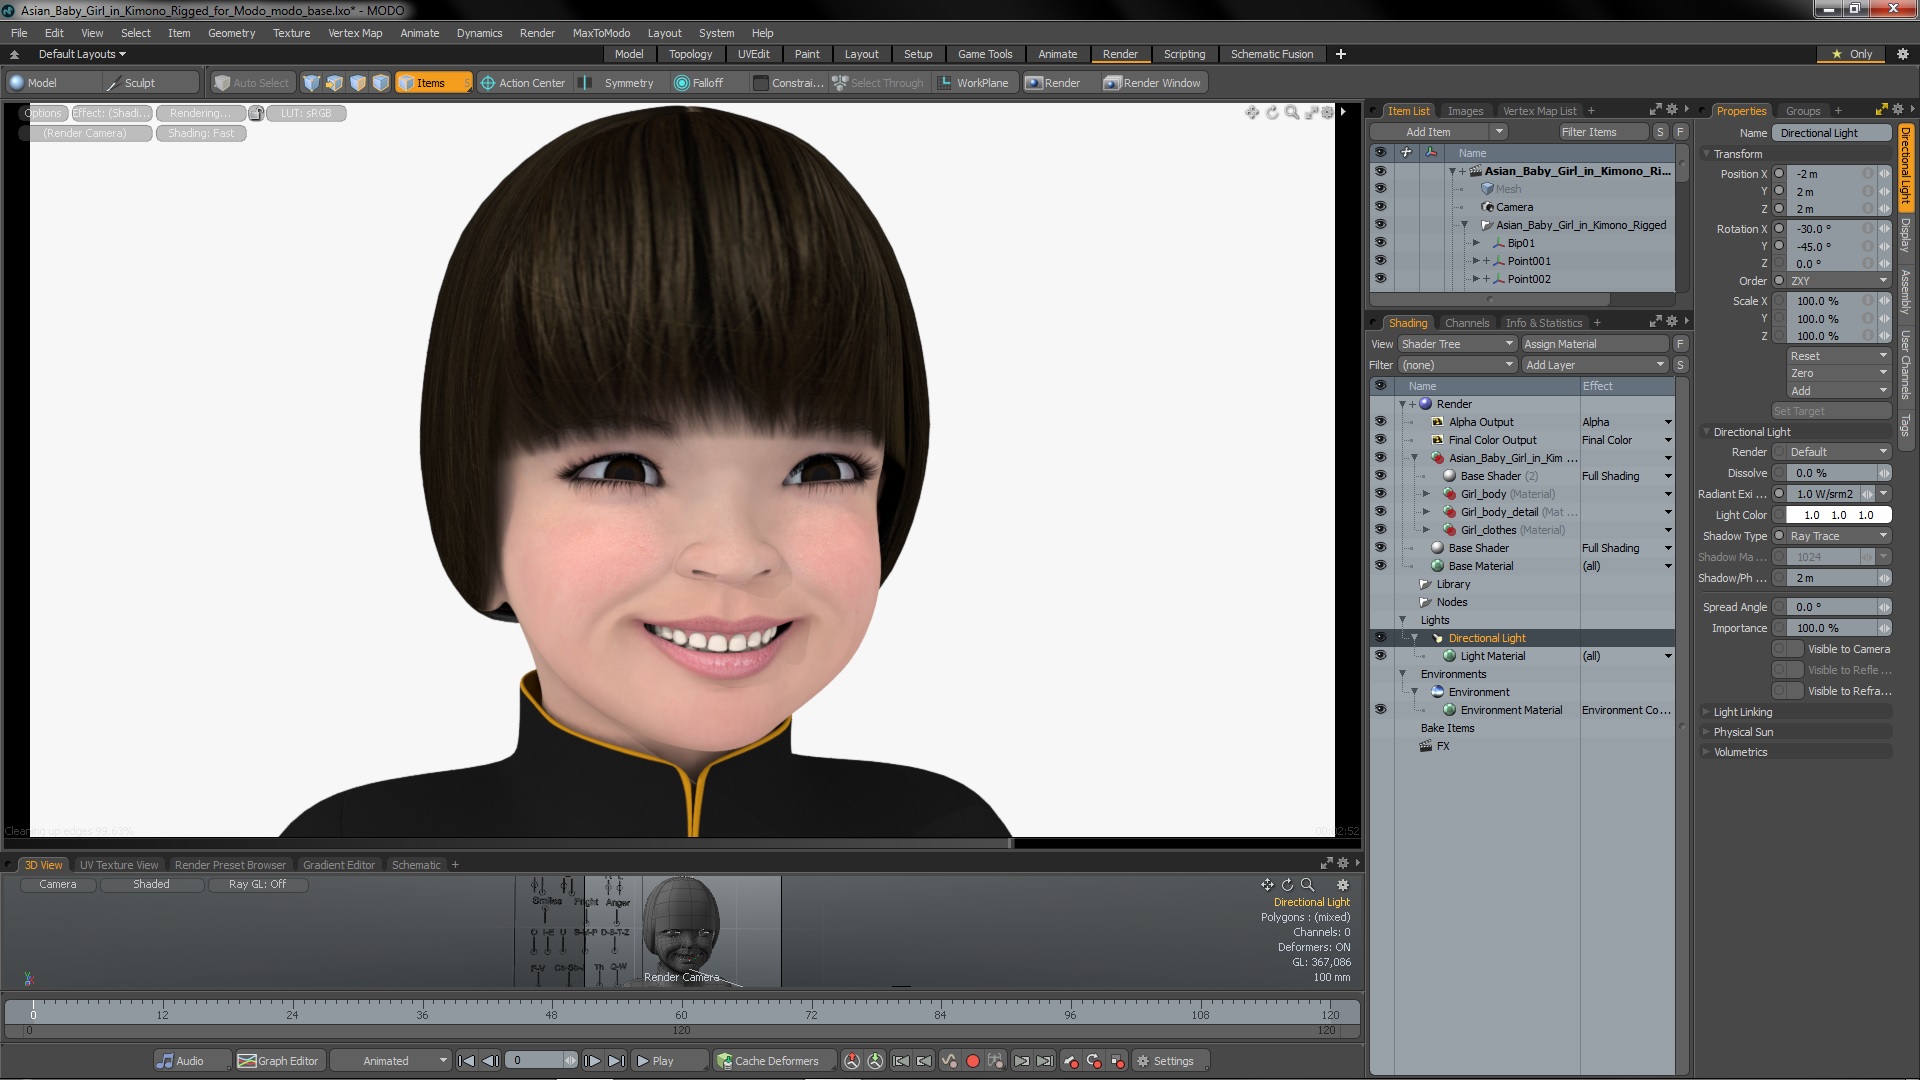Click the Shading: Fast button
Image resolution: width=1920 pixels, height=1080 pixels.
click(x=201, y=133)
